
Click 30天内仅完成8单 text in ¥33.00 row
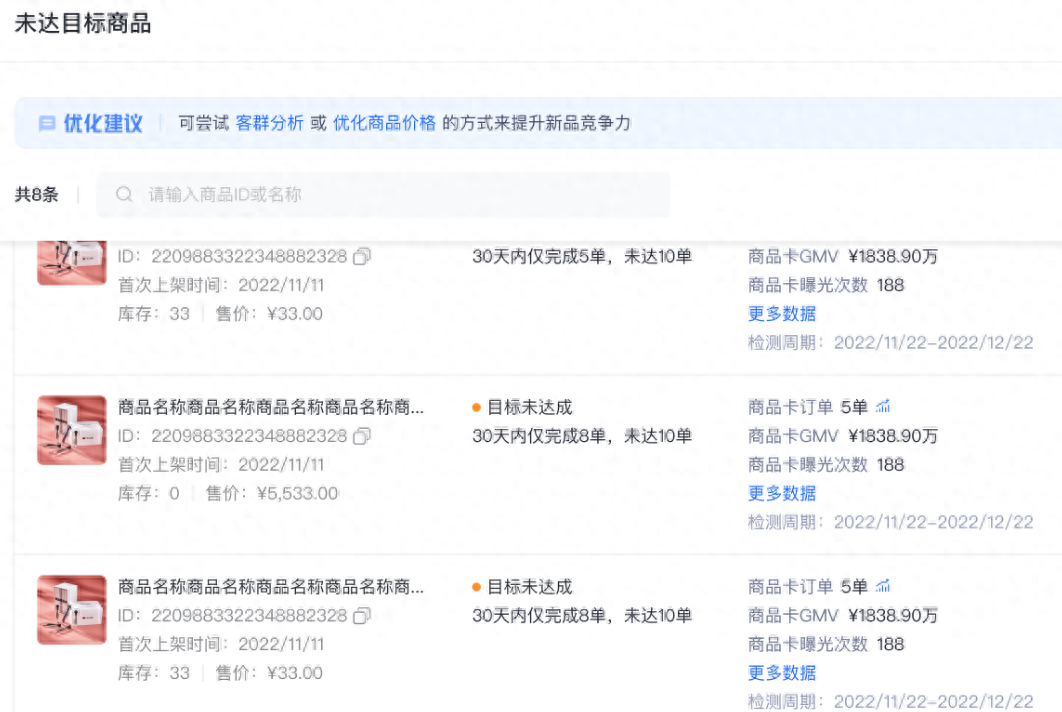pyautogui.click(x=582, y=616)
